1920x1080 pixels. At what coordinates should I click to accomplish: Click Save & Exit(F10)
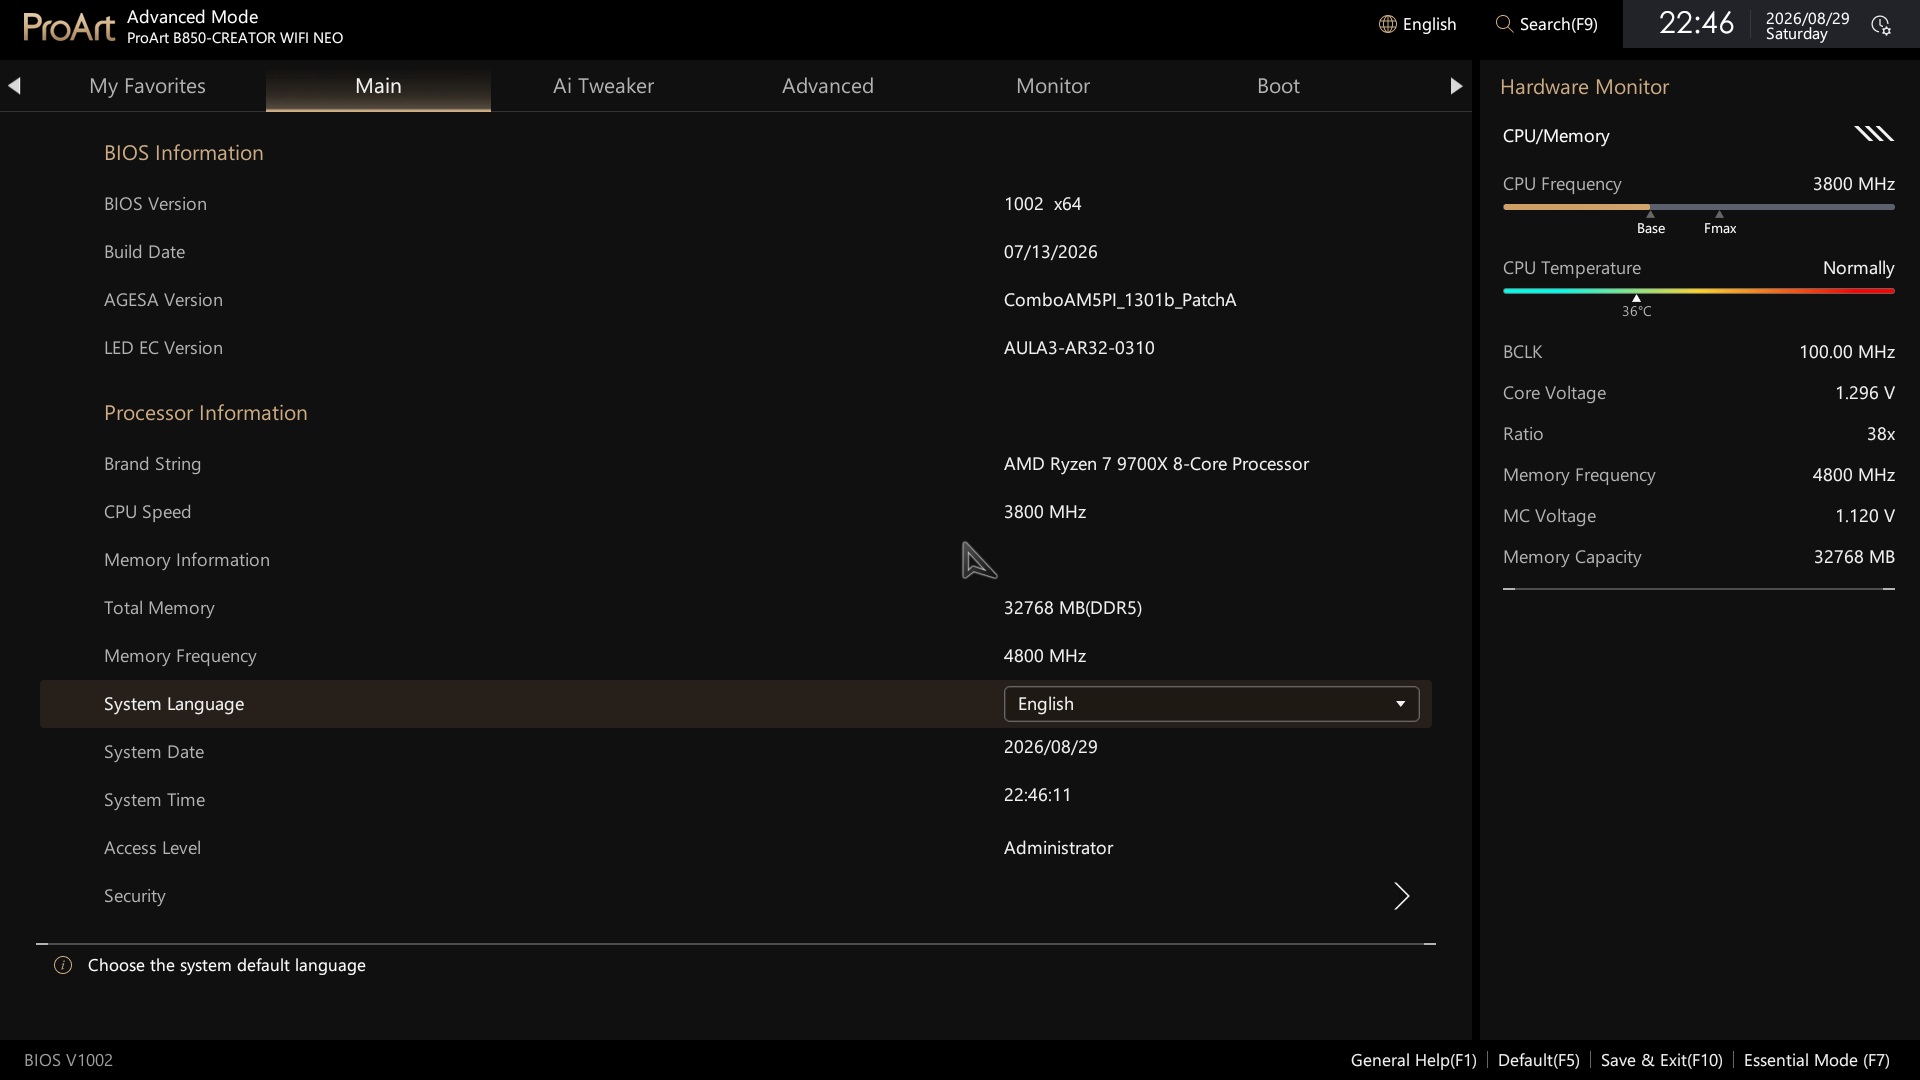tap(1661, 1060)
